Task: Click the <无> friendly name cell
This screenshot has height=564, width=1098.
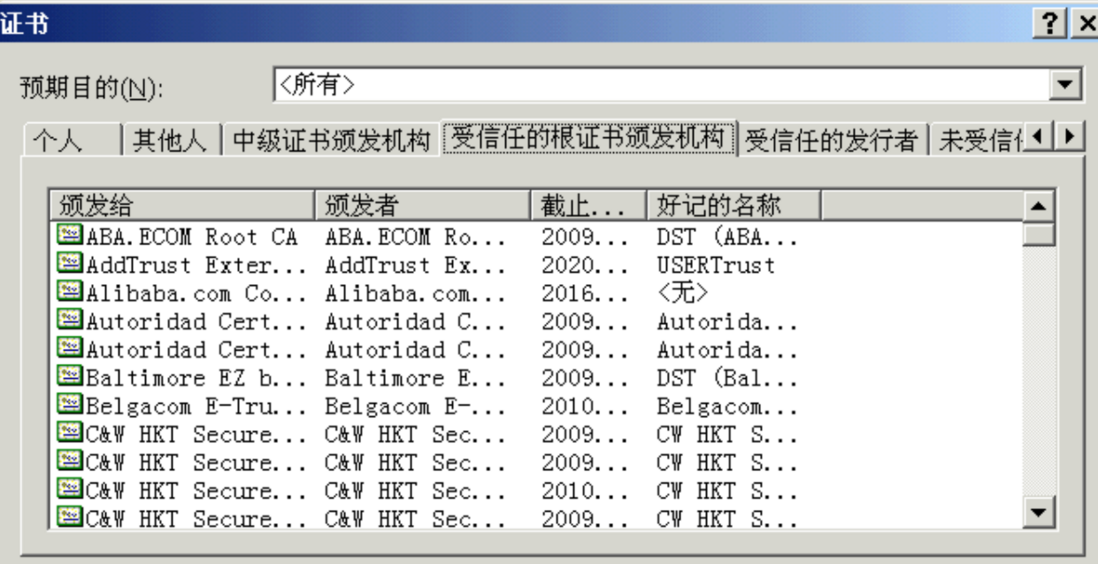Action: (x=683, y=294)
